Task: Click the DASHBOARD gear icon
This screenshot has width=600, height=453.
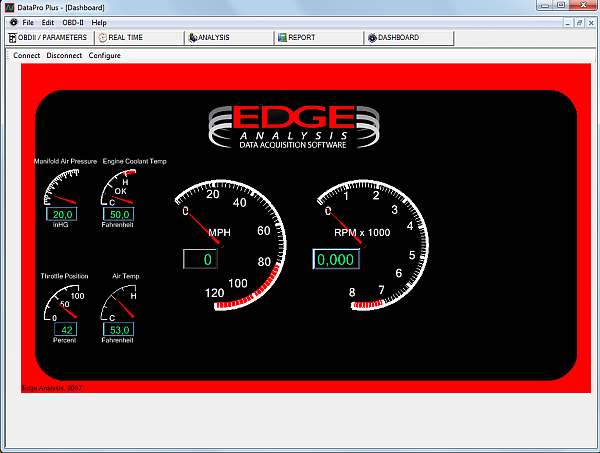Action: coord(372,37)
